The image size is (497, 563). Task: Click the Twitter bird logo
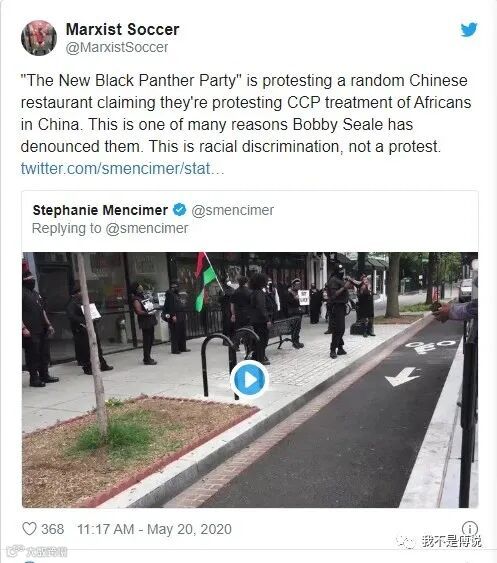coord(469,30)
